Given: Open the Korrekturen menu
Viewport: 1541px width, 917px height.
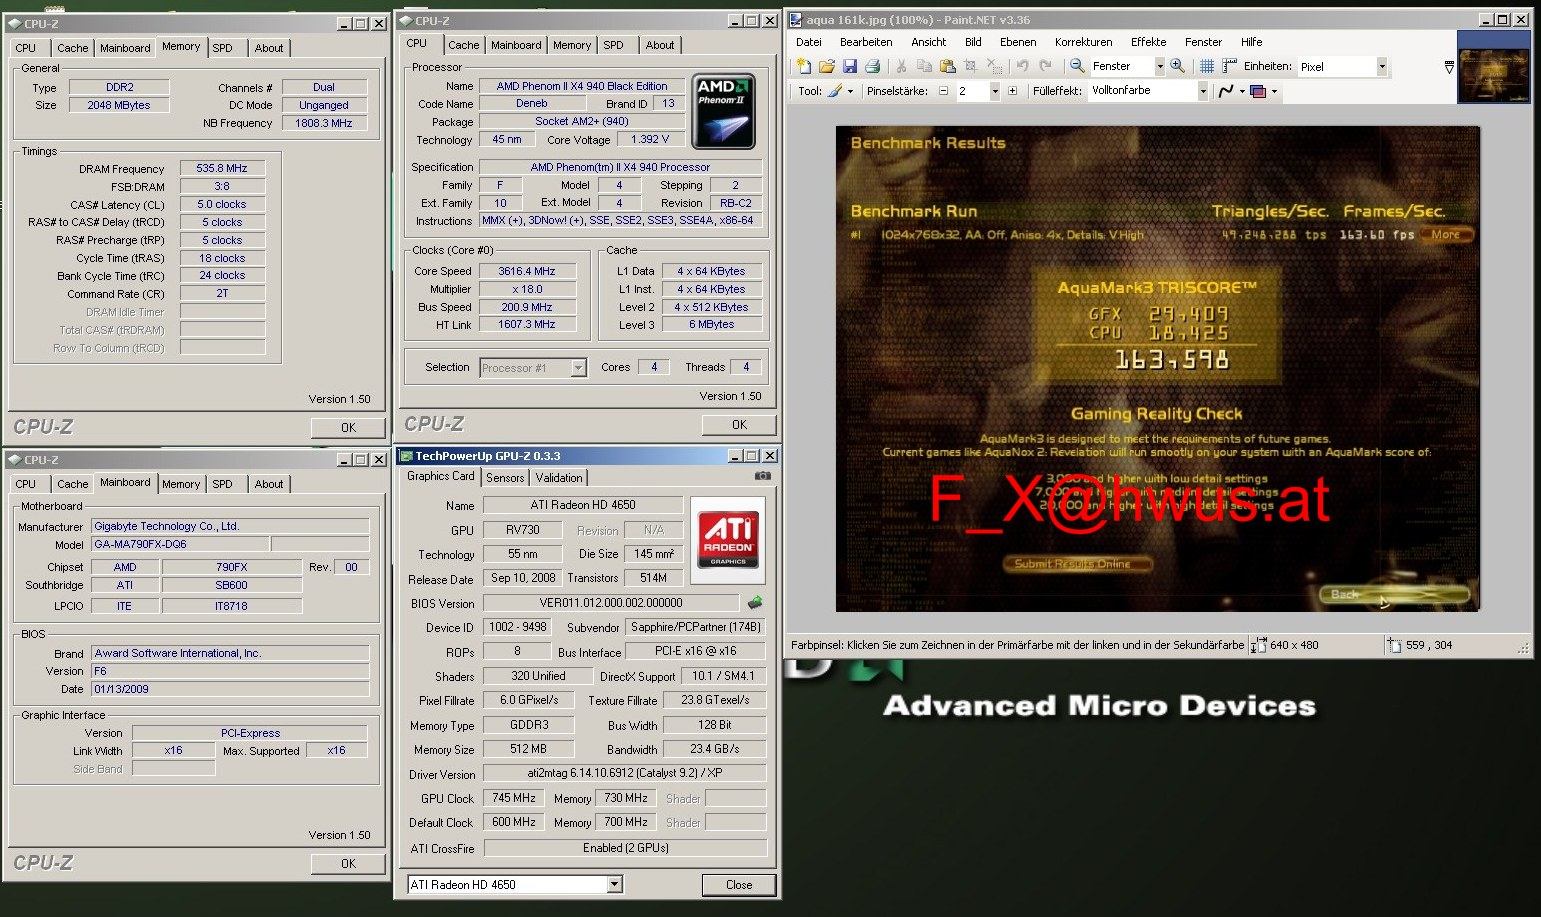Looking at the screenshot, I should 1083,42.
